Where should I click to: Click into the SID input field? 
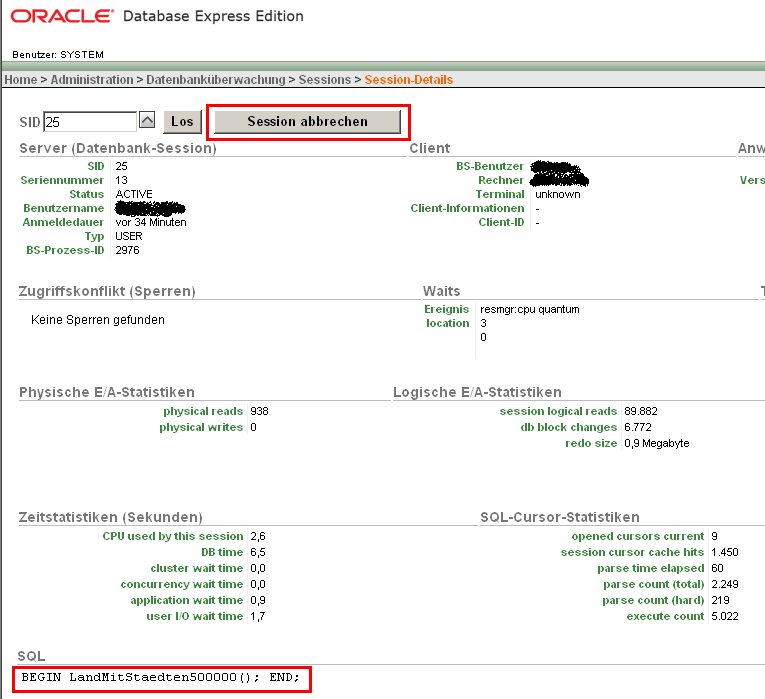pyautogui.click(x=90, y=121)
